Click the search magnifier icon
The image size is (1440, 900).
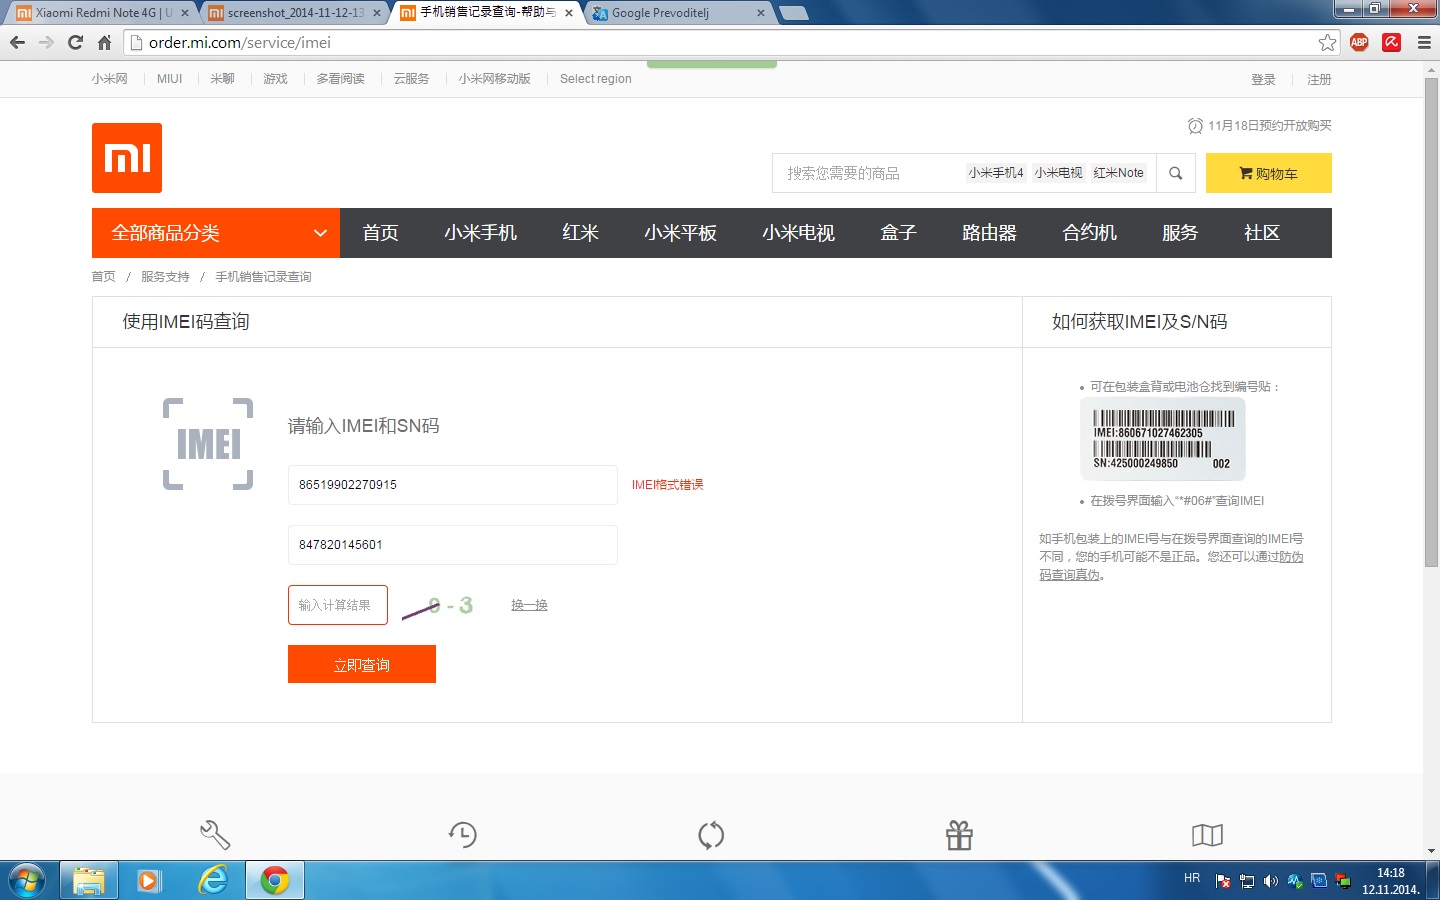coord(1176,173)
